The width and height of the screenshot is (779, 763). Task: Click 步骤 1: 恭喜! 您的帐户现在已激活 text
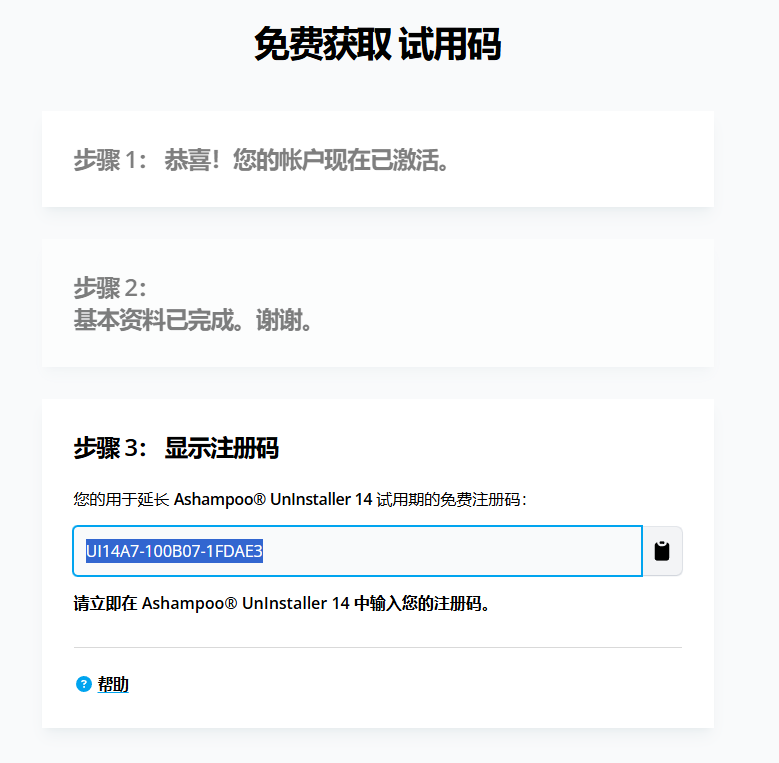tap(261, 160)
